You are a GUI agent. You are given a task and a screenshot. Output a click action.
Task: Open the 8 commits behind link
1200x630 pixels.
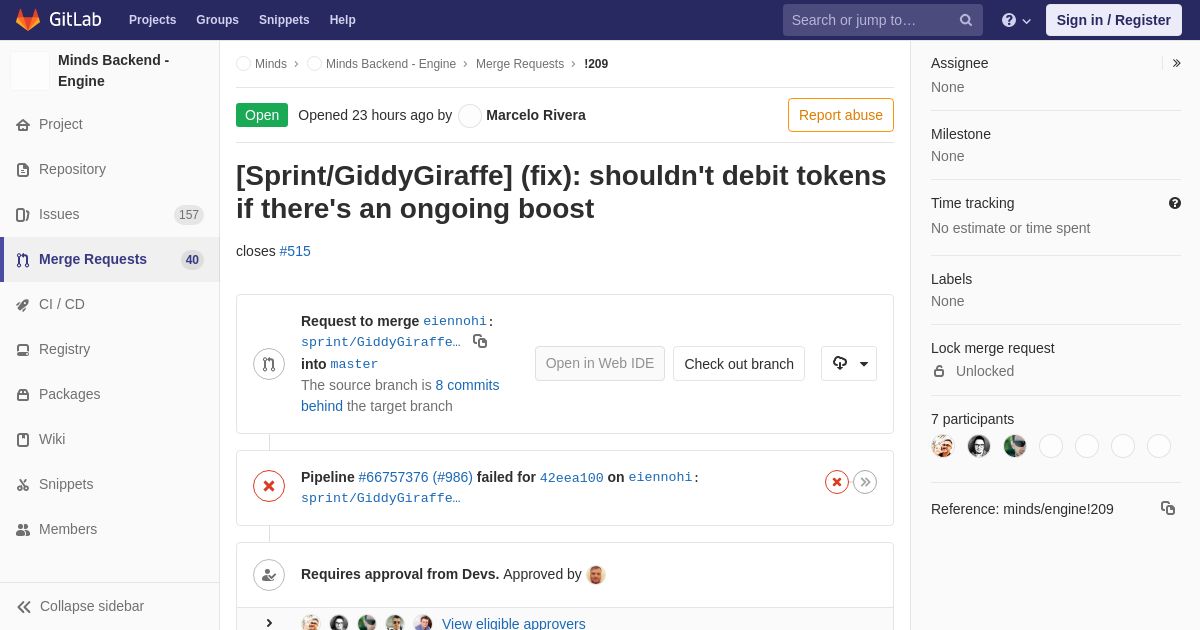(400, 395)
